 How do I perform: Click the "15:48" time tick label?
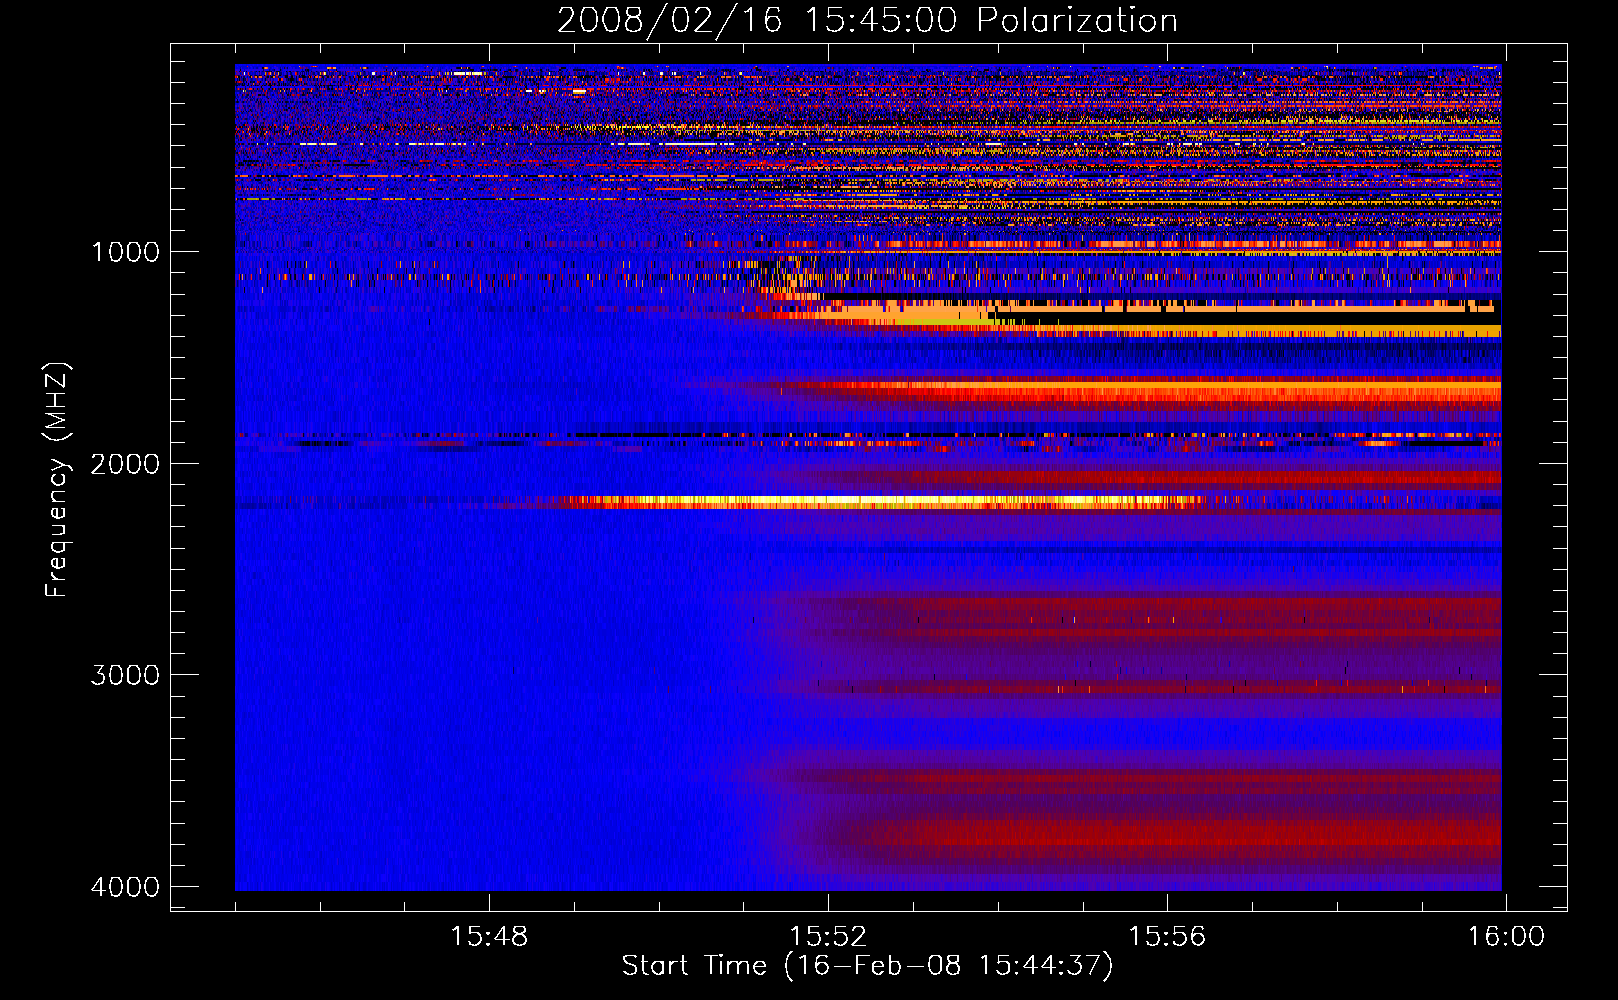[x=489, y=936]
